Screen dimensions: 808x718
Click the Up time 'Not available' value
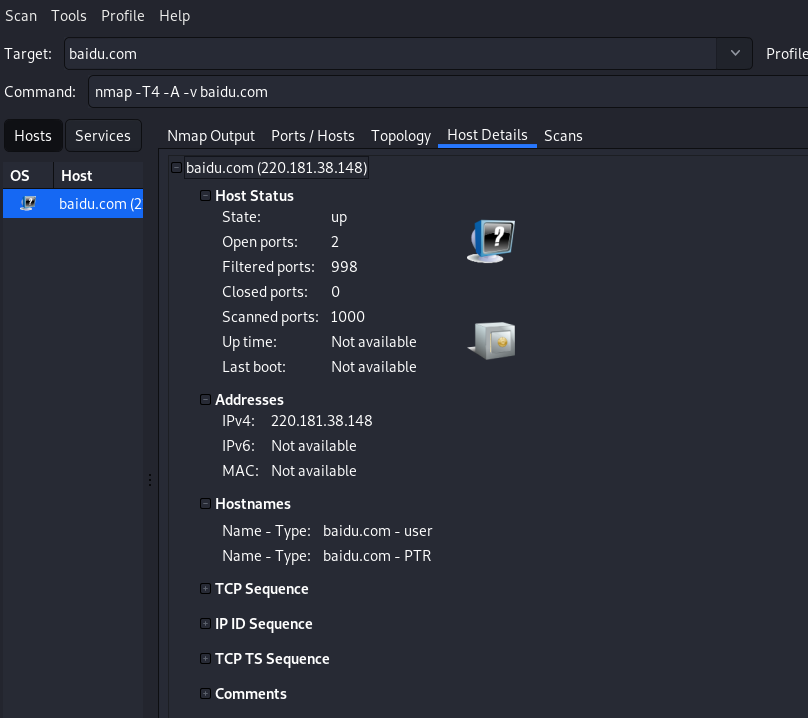pyautogui.click(x=374, y=342)
